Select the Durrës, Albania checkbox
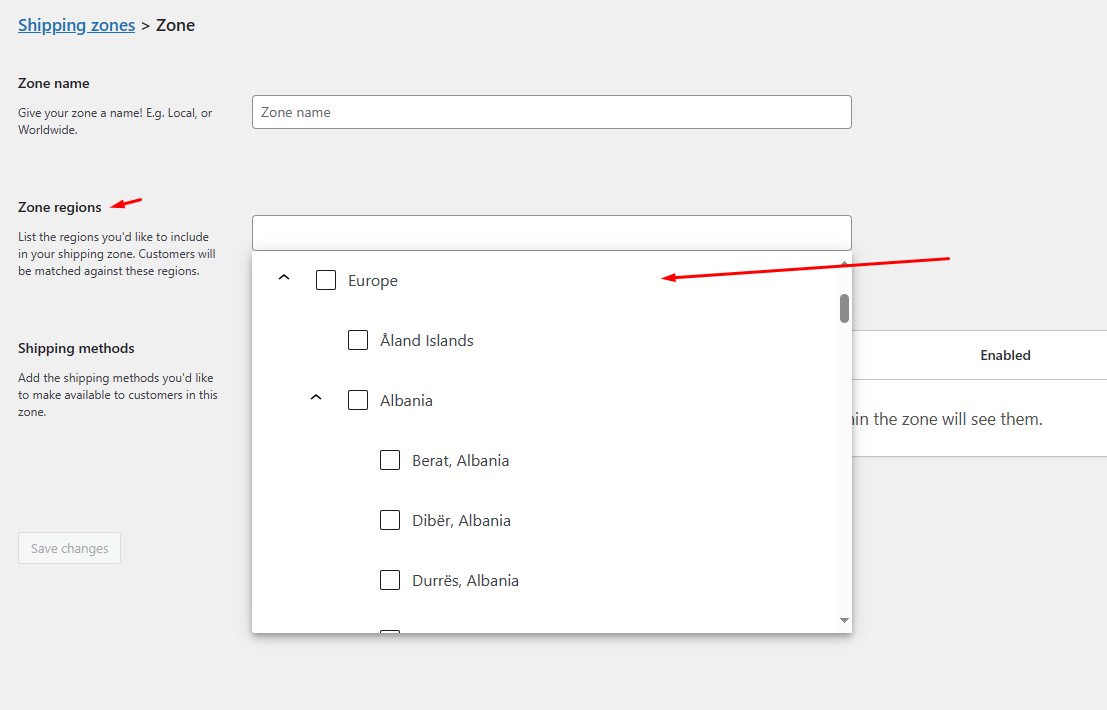Image resolution: width=1107 pixels, height=710 pixels. click(x=390, y=580)
